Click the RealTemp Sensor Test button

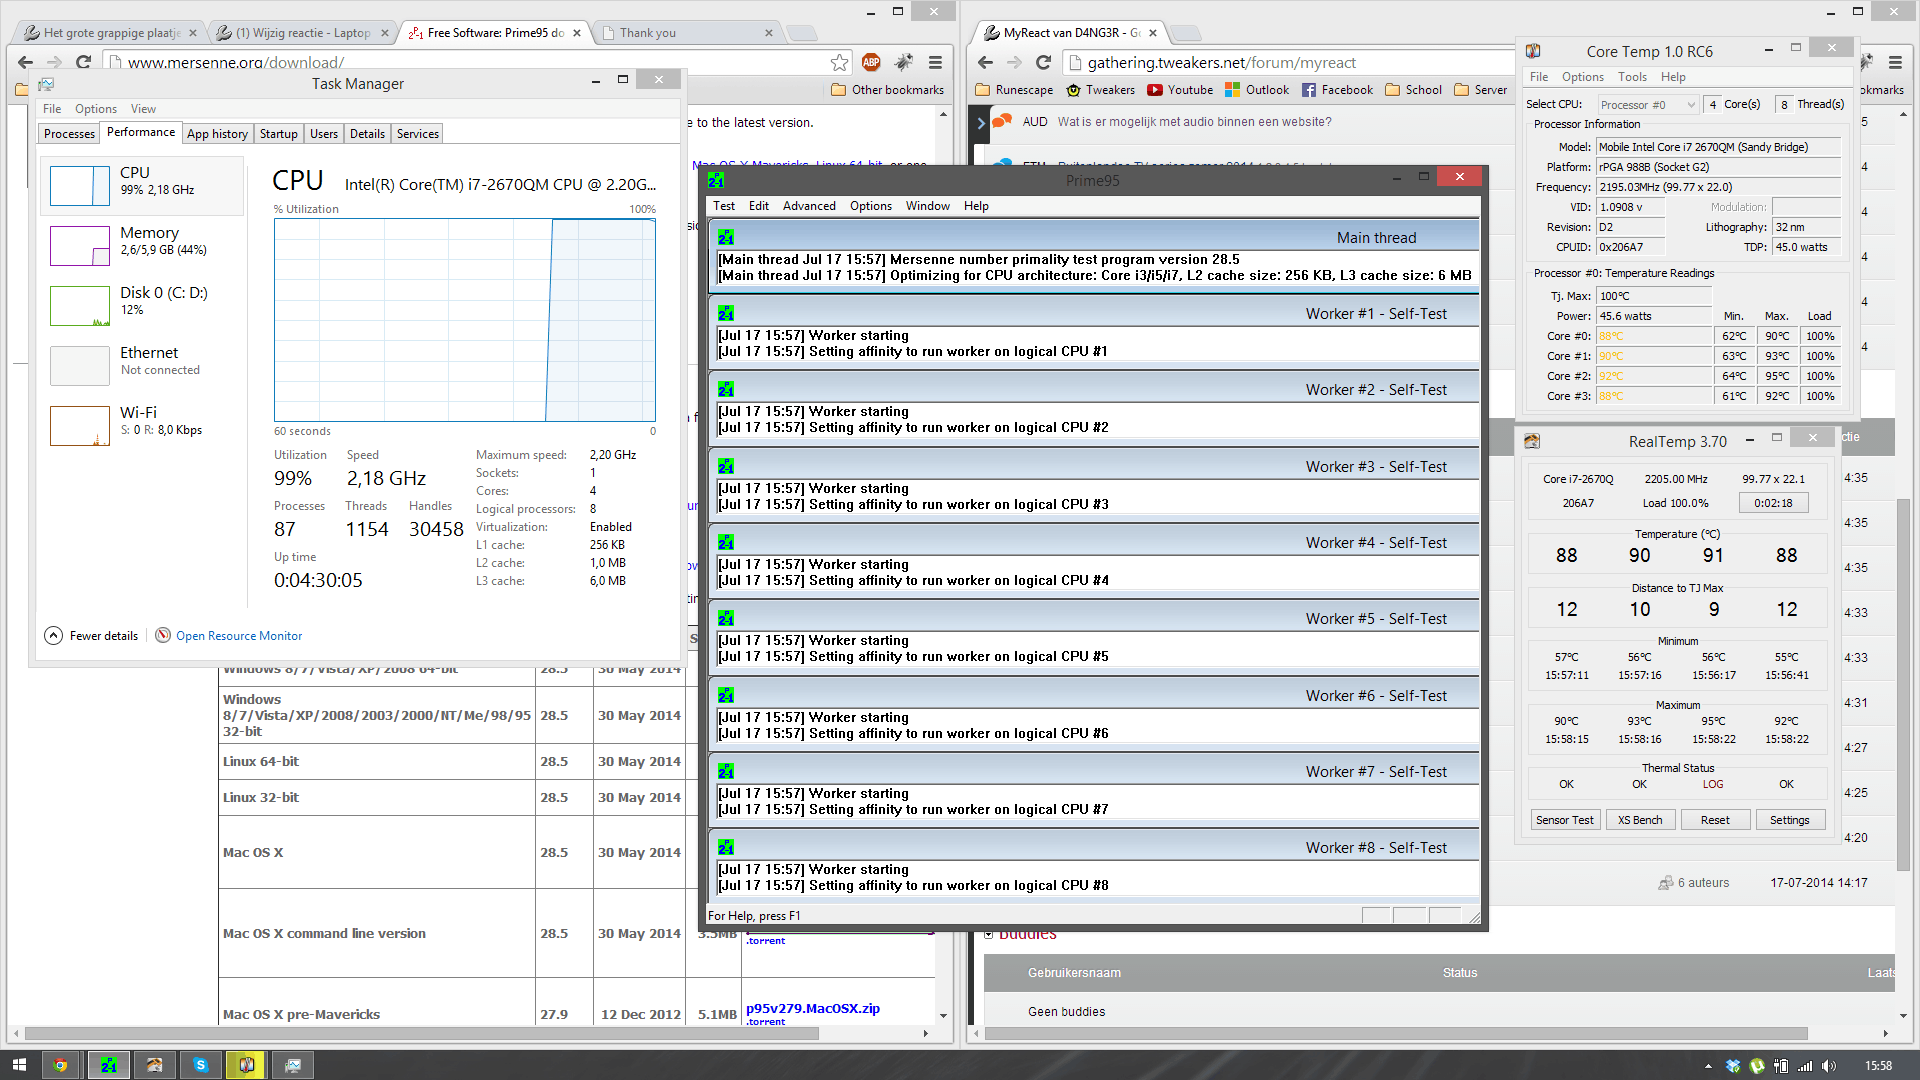click(x=1564, y=820)
